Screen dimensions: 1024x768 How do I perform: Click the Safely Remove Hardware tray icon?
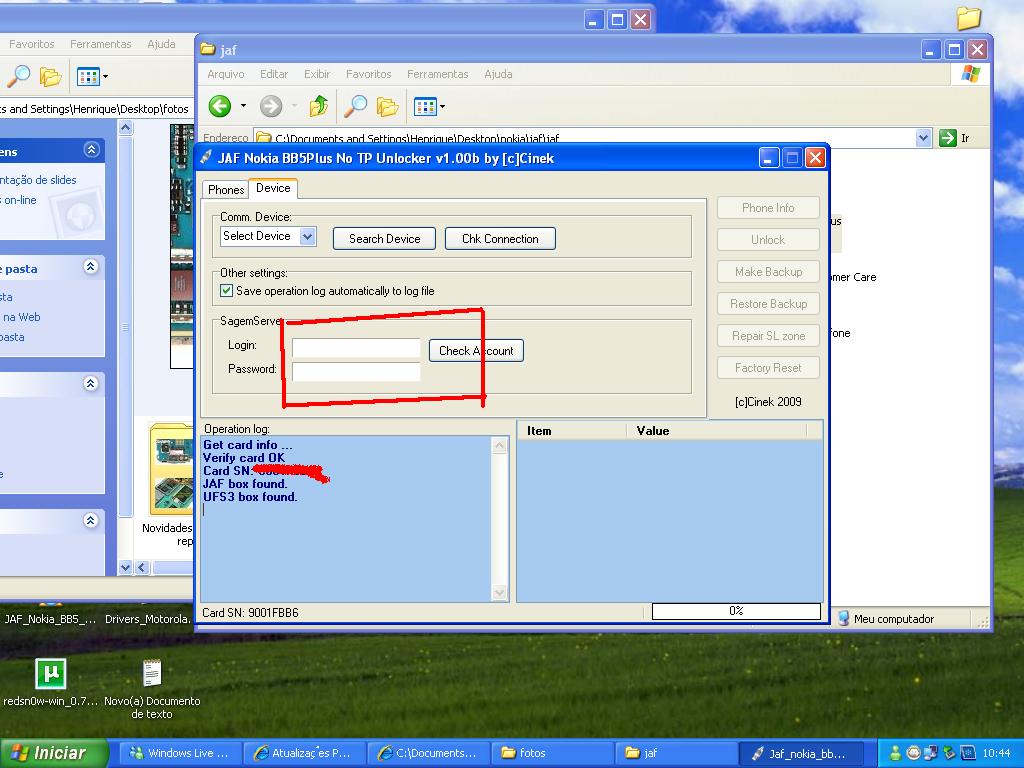point(949,753)
